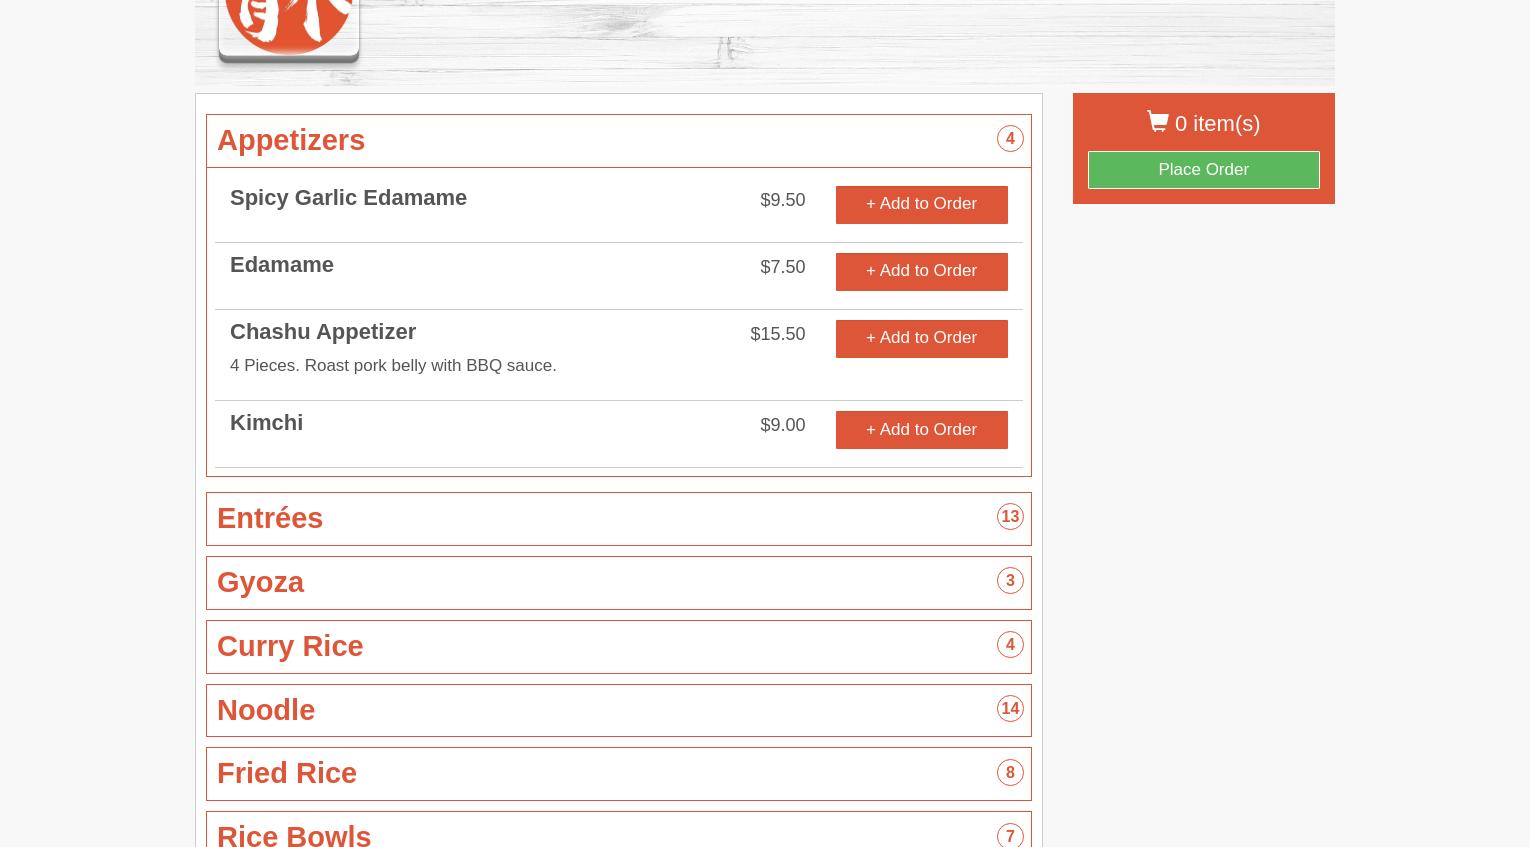The height and width of the screenshot is (847, 1530).
Task: Click the Noodle count badge 14
Action: click(x=1010, y=709)
